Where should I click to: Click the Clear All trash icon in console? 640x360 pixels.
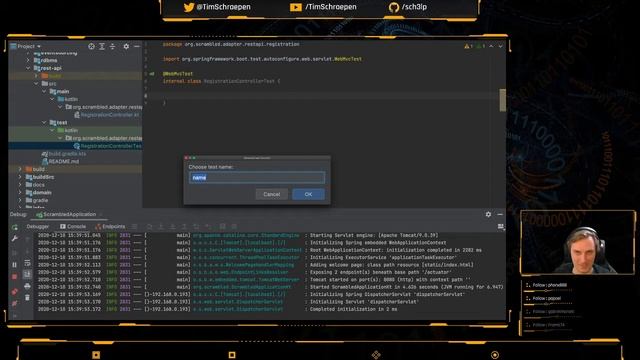[x=27, y=298]
